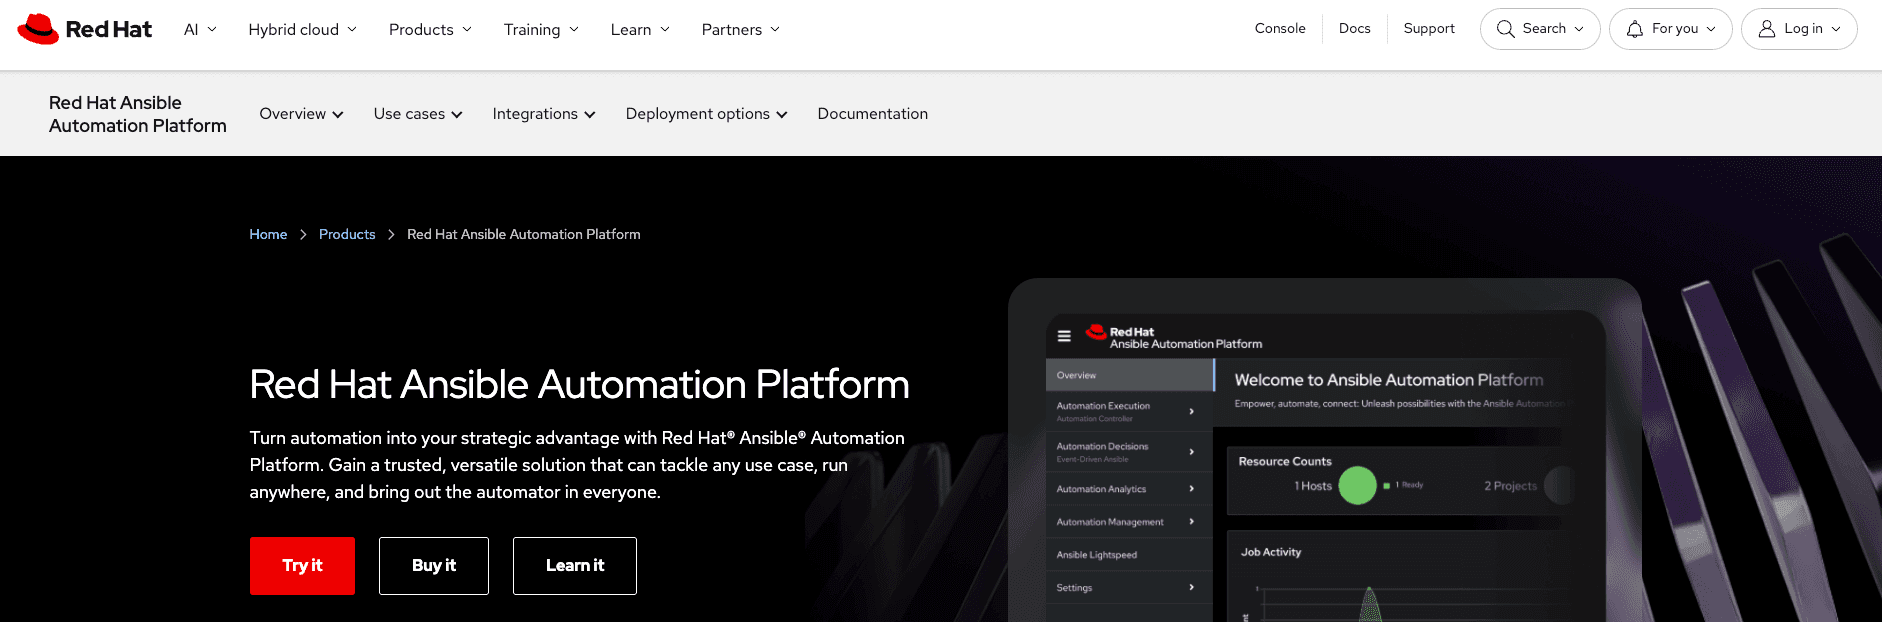Expand Automation Execution in preview sidebar
Screen dimensions: 1882x622
coord(1130,411)
